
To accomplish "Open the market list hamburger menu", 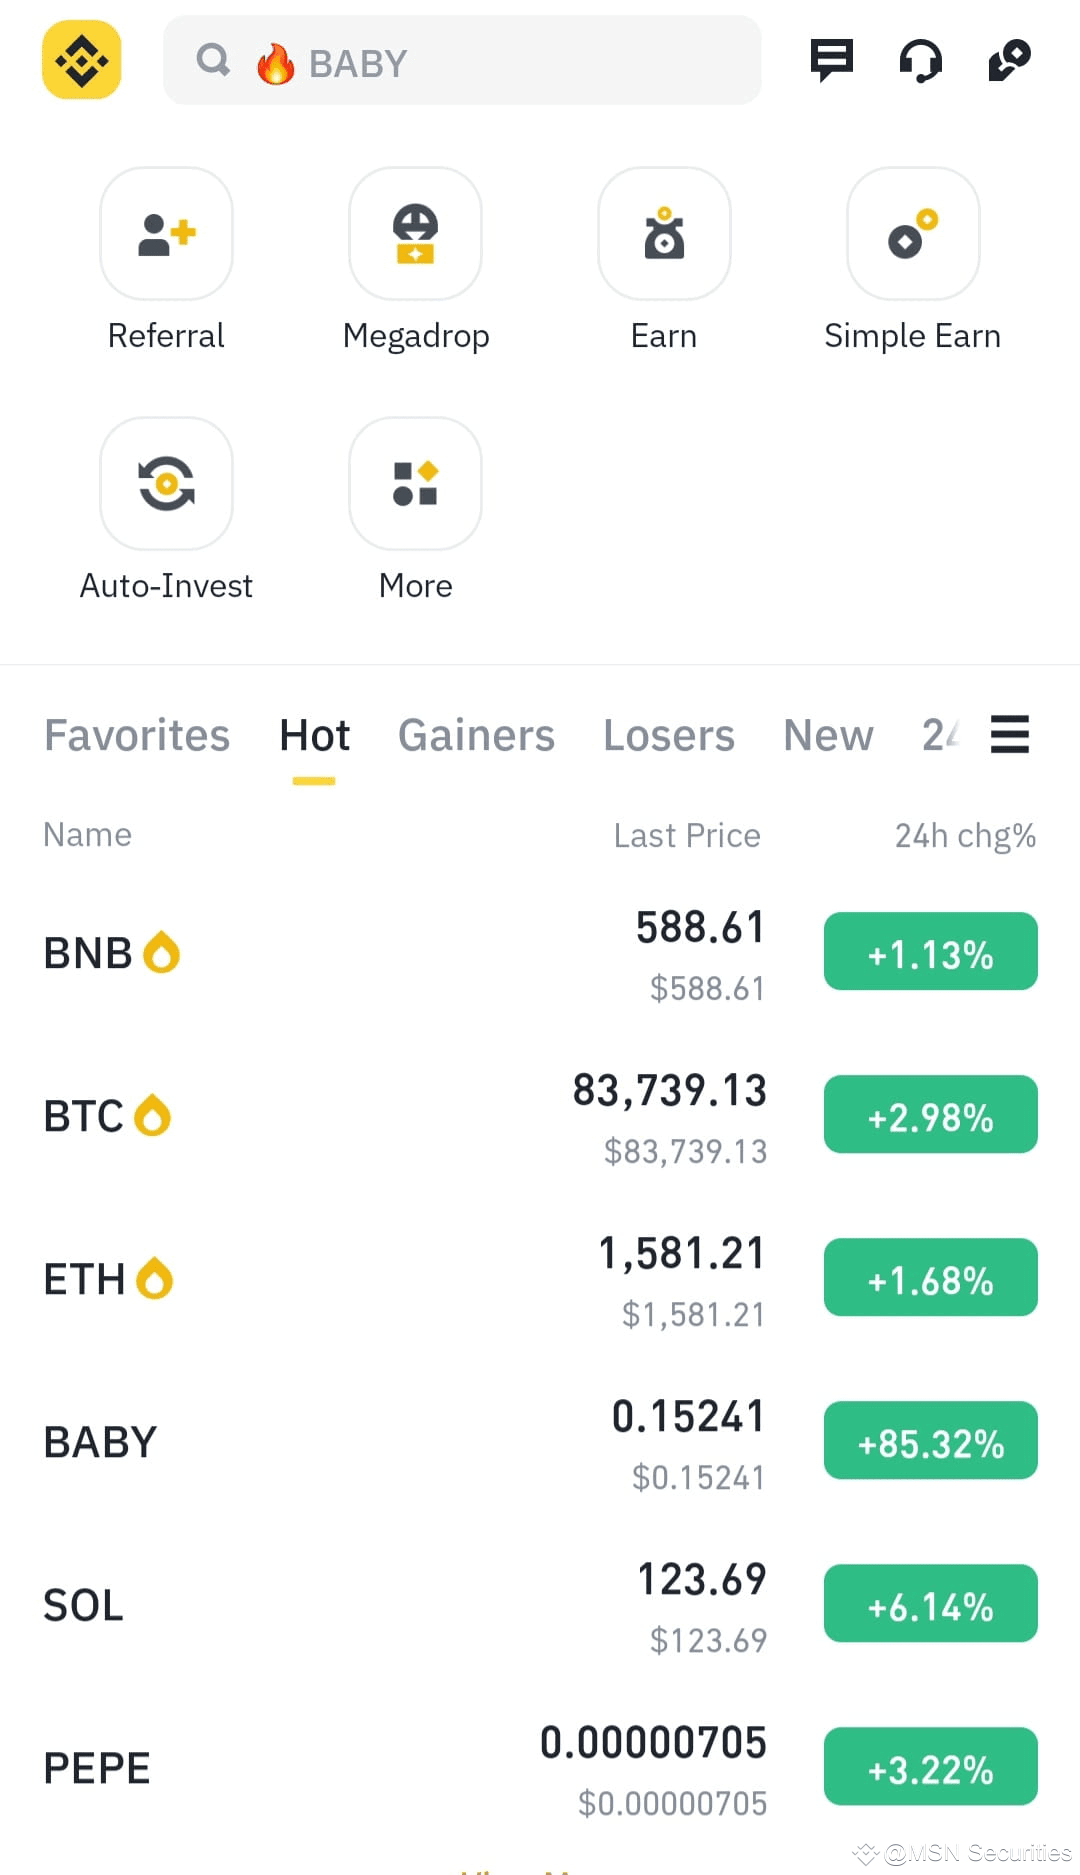I will pyautogui.click(x=1010, y=734).
